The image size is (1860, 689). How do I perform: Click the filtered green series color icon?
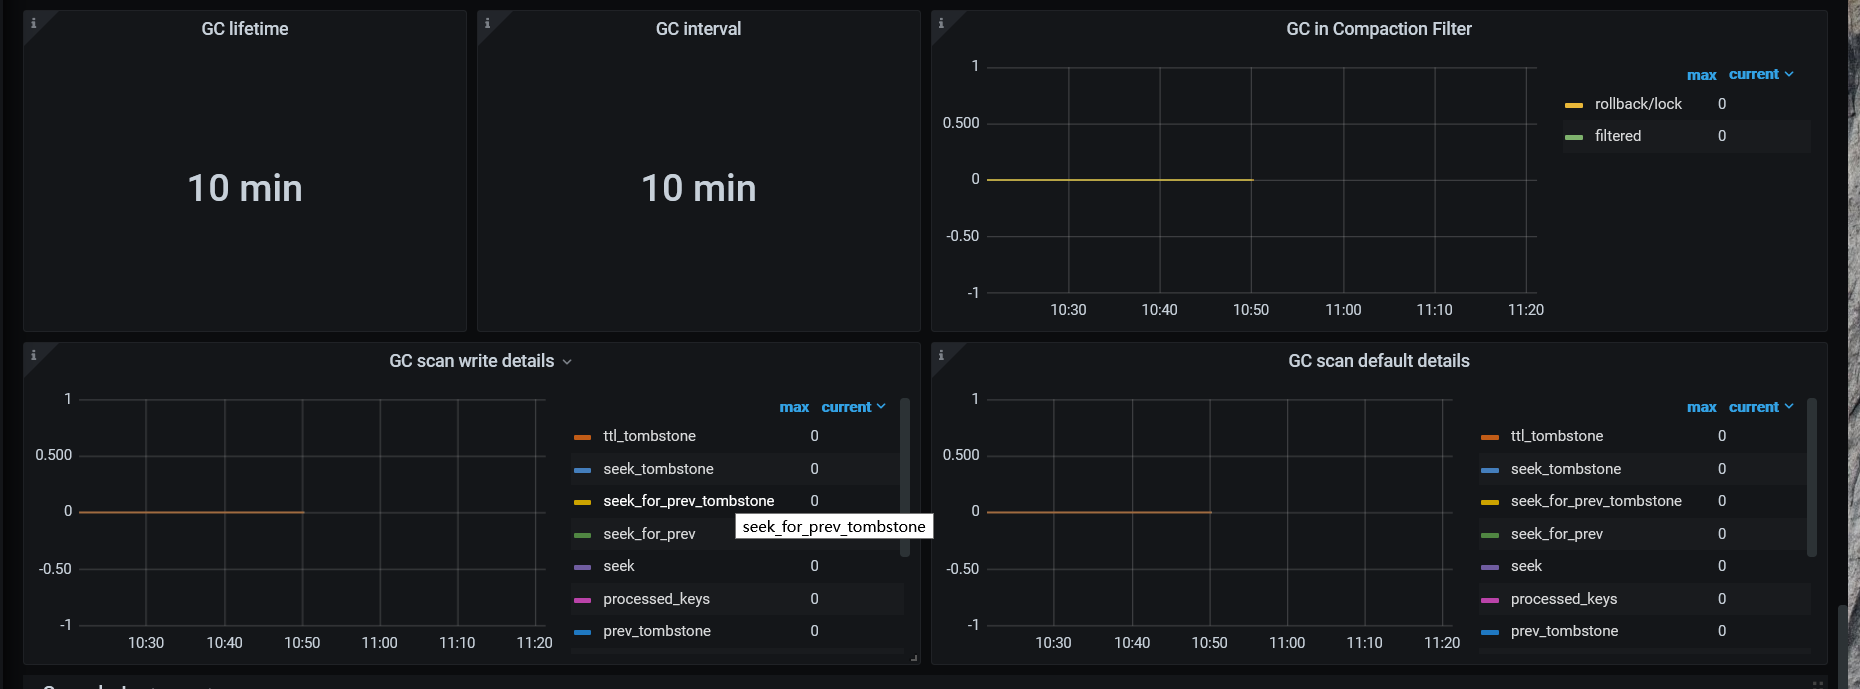[1573, 137]
